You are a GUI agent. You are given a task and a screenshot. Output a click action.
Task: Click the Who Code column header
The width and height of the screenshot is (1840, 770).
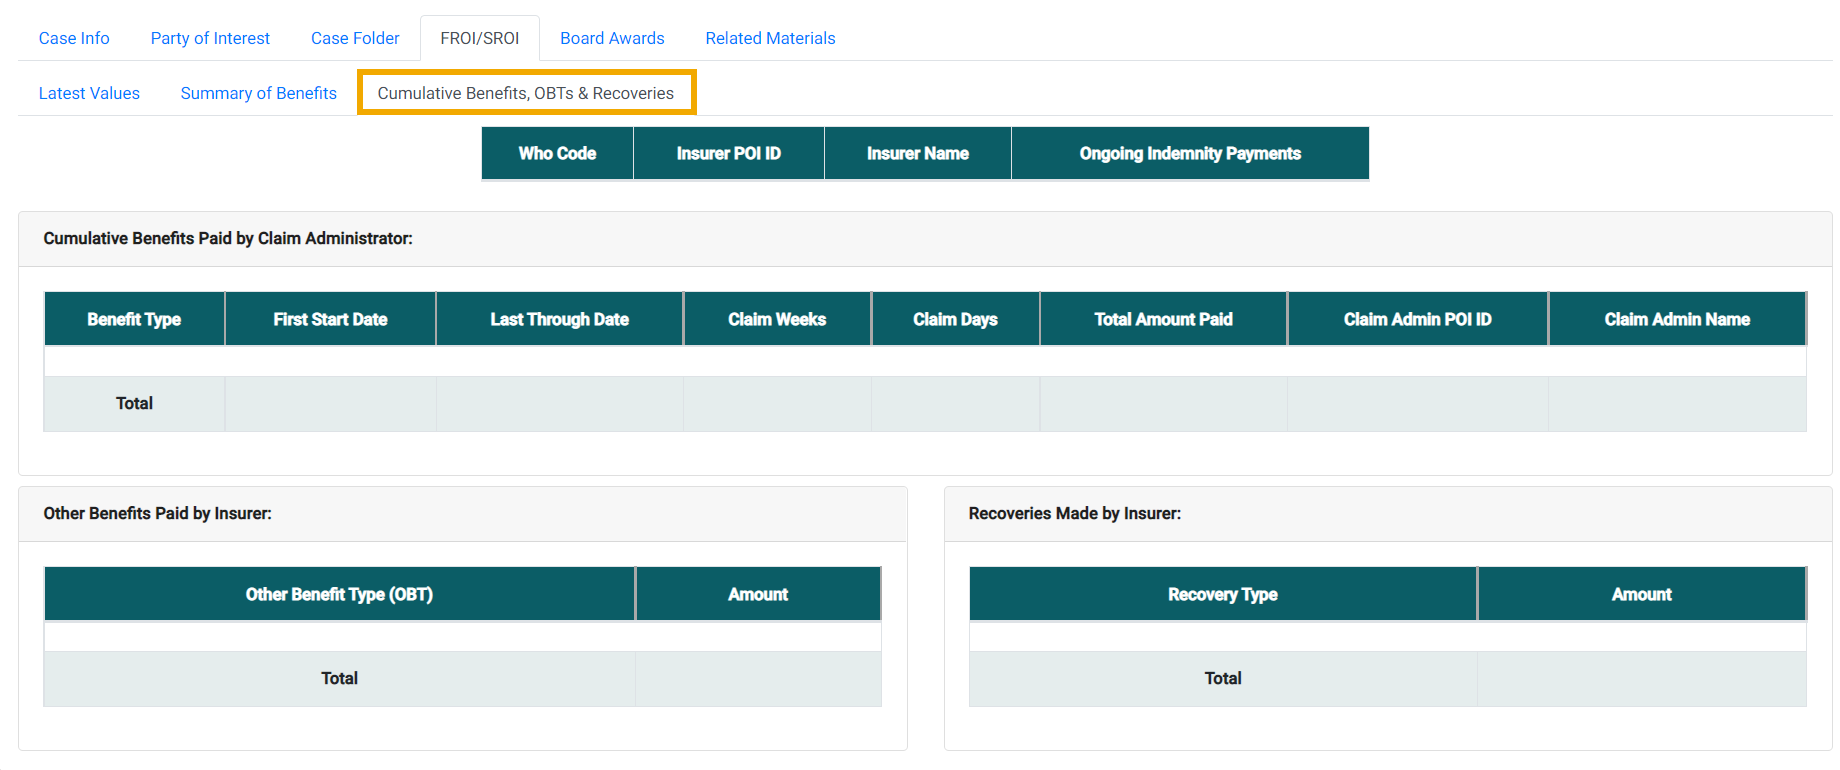[x=557, y=153]
